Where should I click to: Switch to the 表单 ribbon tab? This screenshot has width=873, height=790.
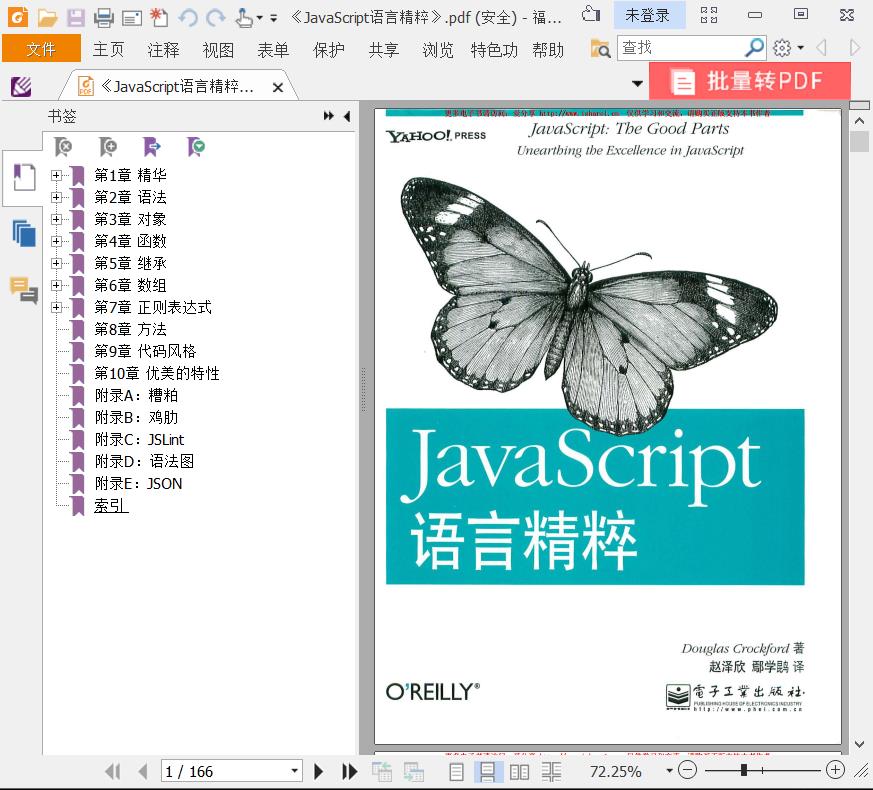[x=273, y=50]
